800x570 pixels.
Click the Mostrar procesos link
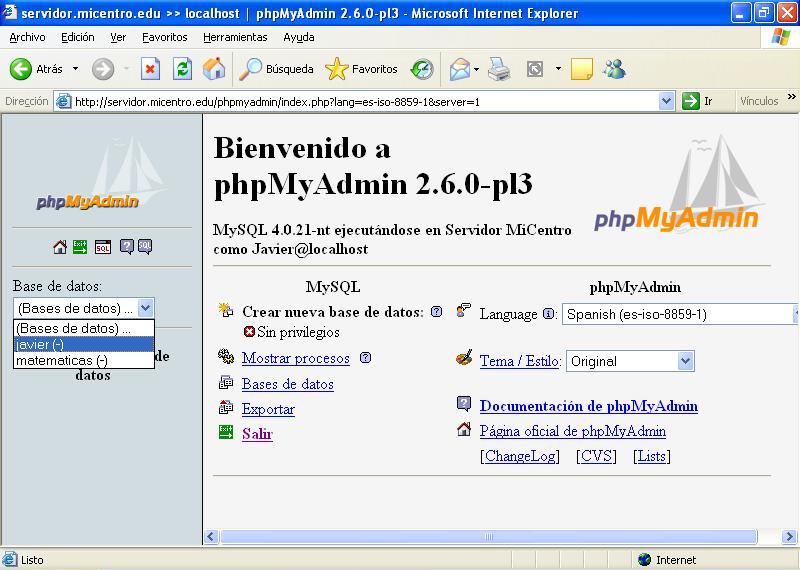tap(295, 358)
